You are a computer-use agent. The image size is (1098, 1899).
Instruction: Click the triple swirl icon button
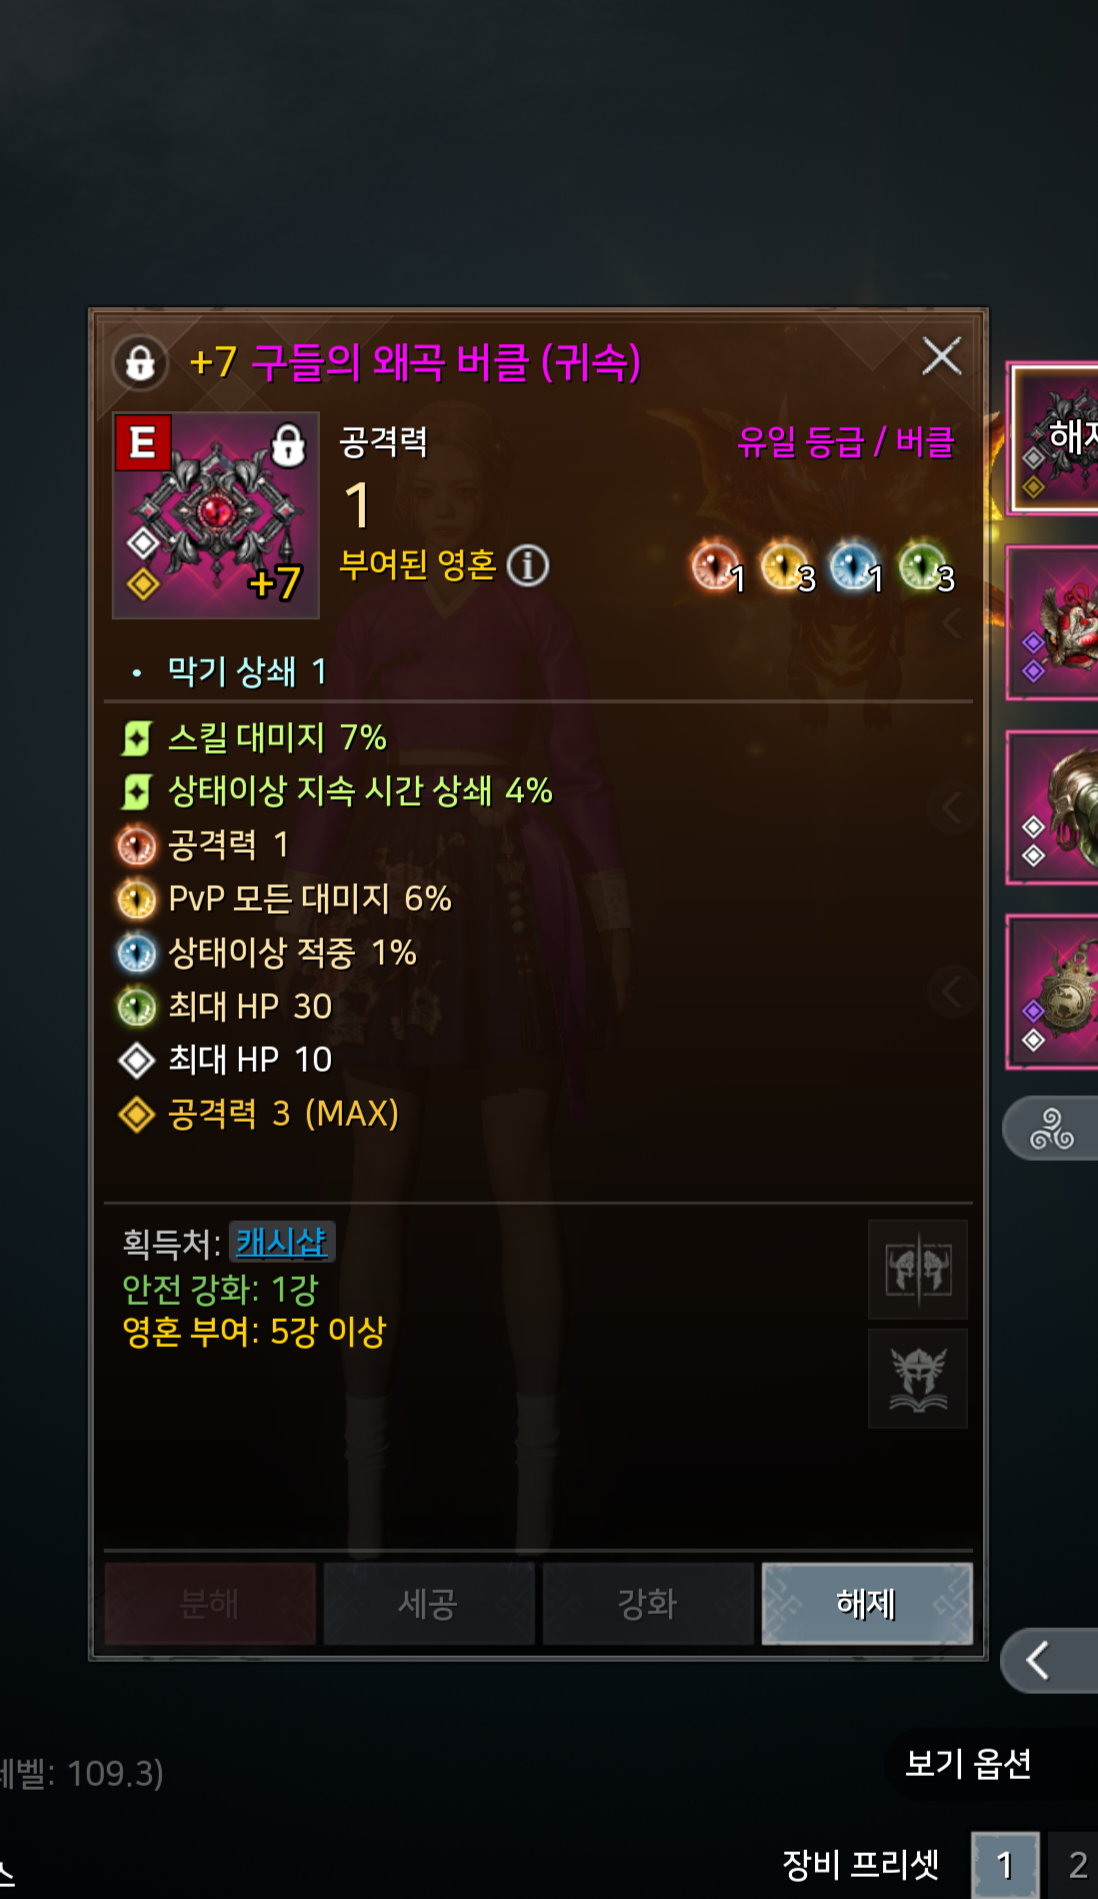click(x=1051, y=1129)
